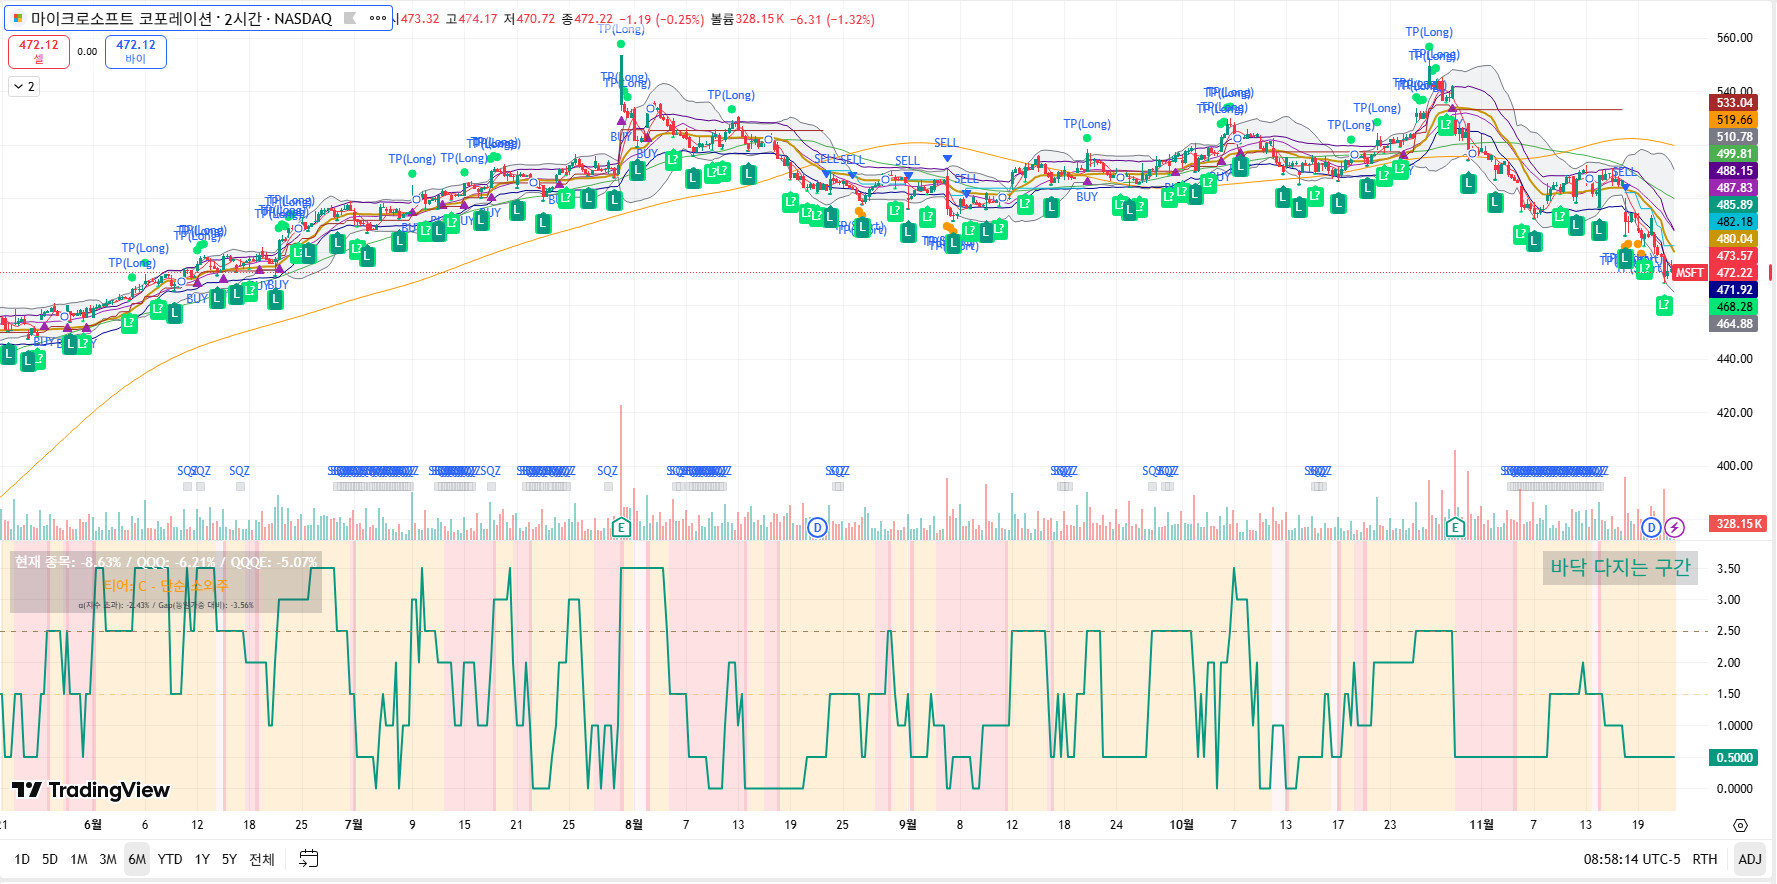This screenshot has height=884, width=1777.
Task: Click the 볼륨 328.15K reading in the legend
Action: pos(747,19)
